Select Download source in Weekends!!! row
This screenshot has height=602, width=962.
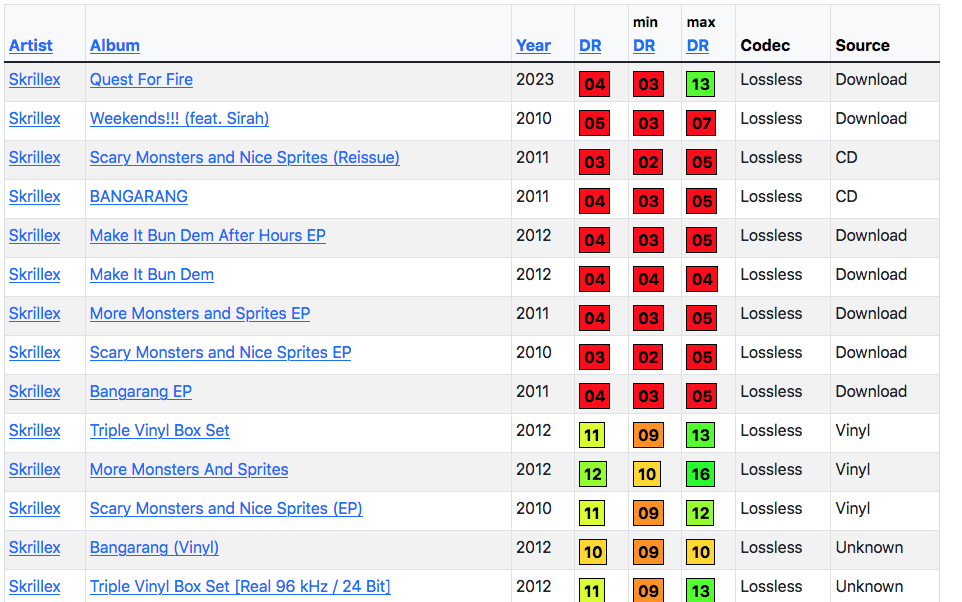point(871,118)
